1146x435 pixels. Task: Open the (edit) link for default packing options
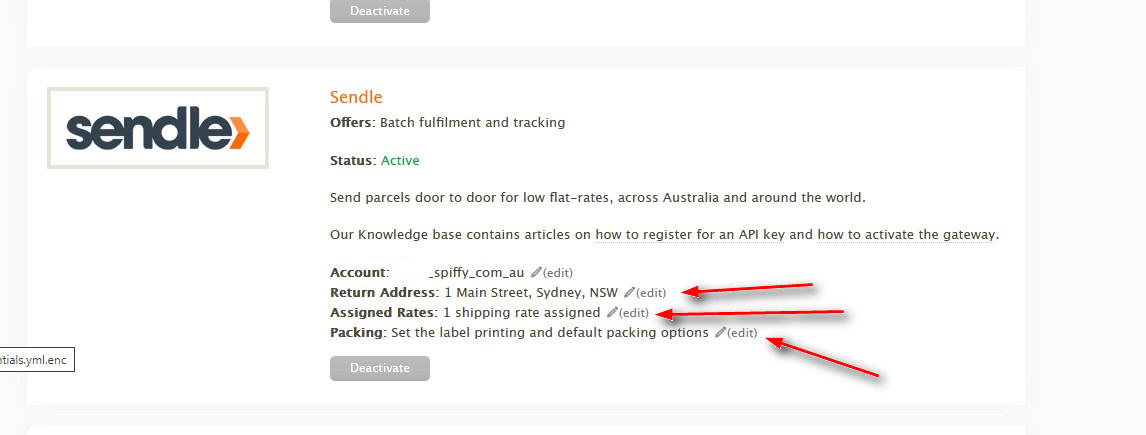click(x=742, y=333)
